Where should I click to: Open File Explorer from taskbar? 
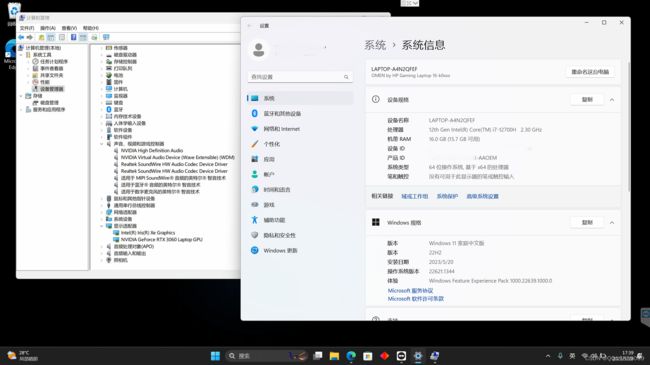pyautogui.click(x=334, y=356)
